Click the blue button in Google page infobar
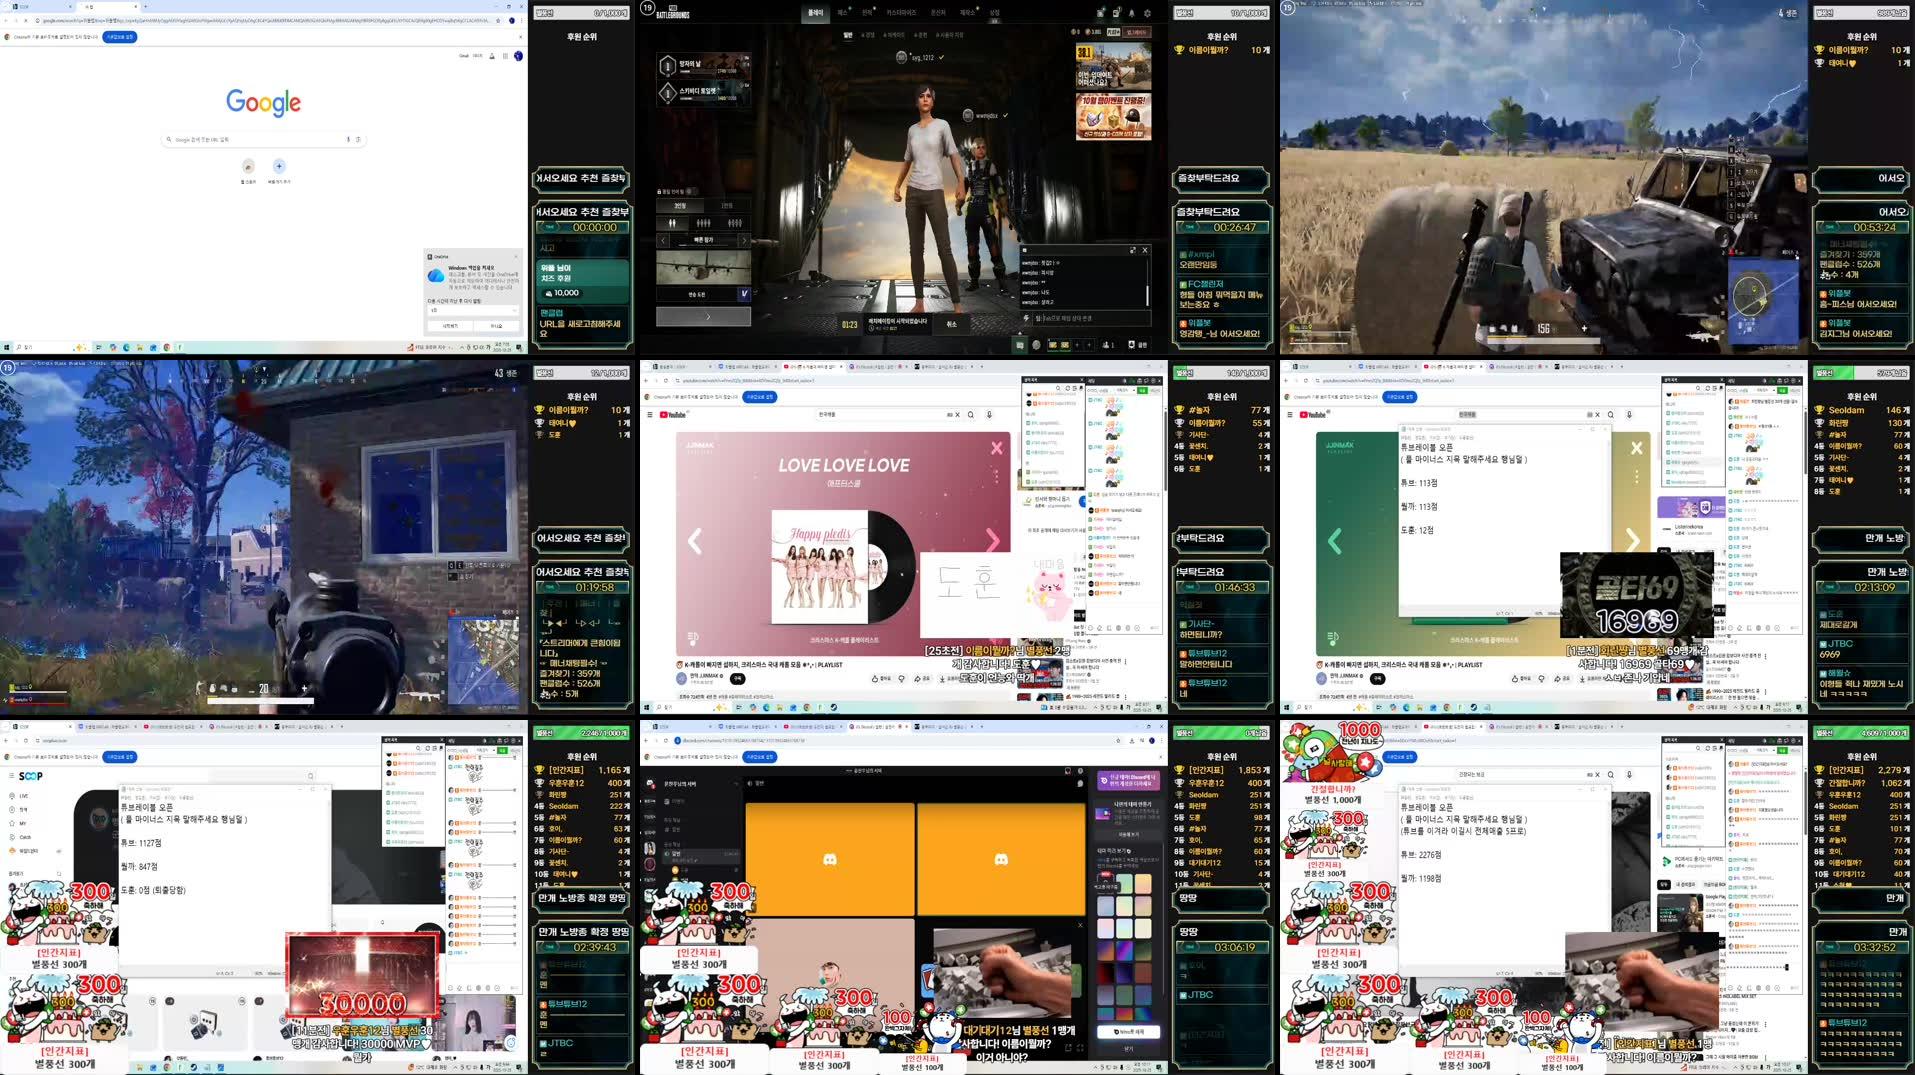 (x=119, y=37)
